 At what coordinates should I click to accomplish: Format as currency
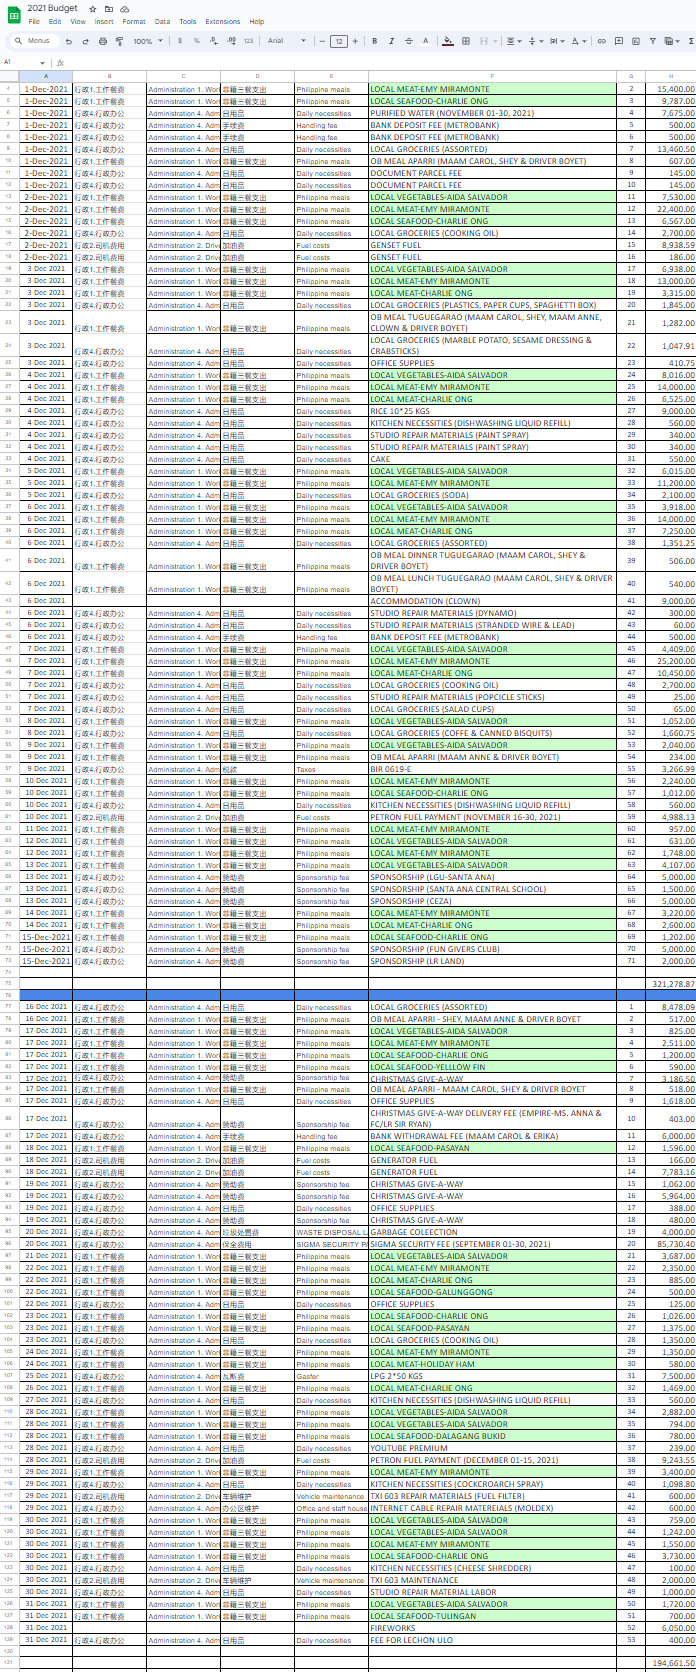[179, 41]
